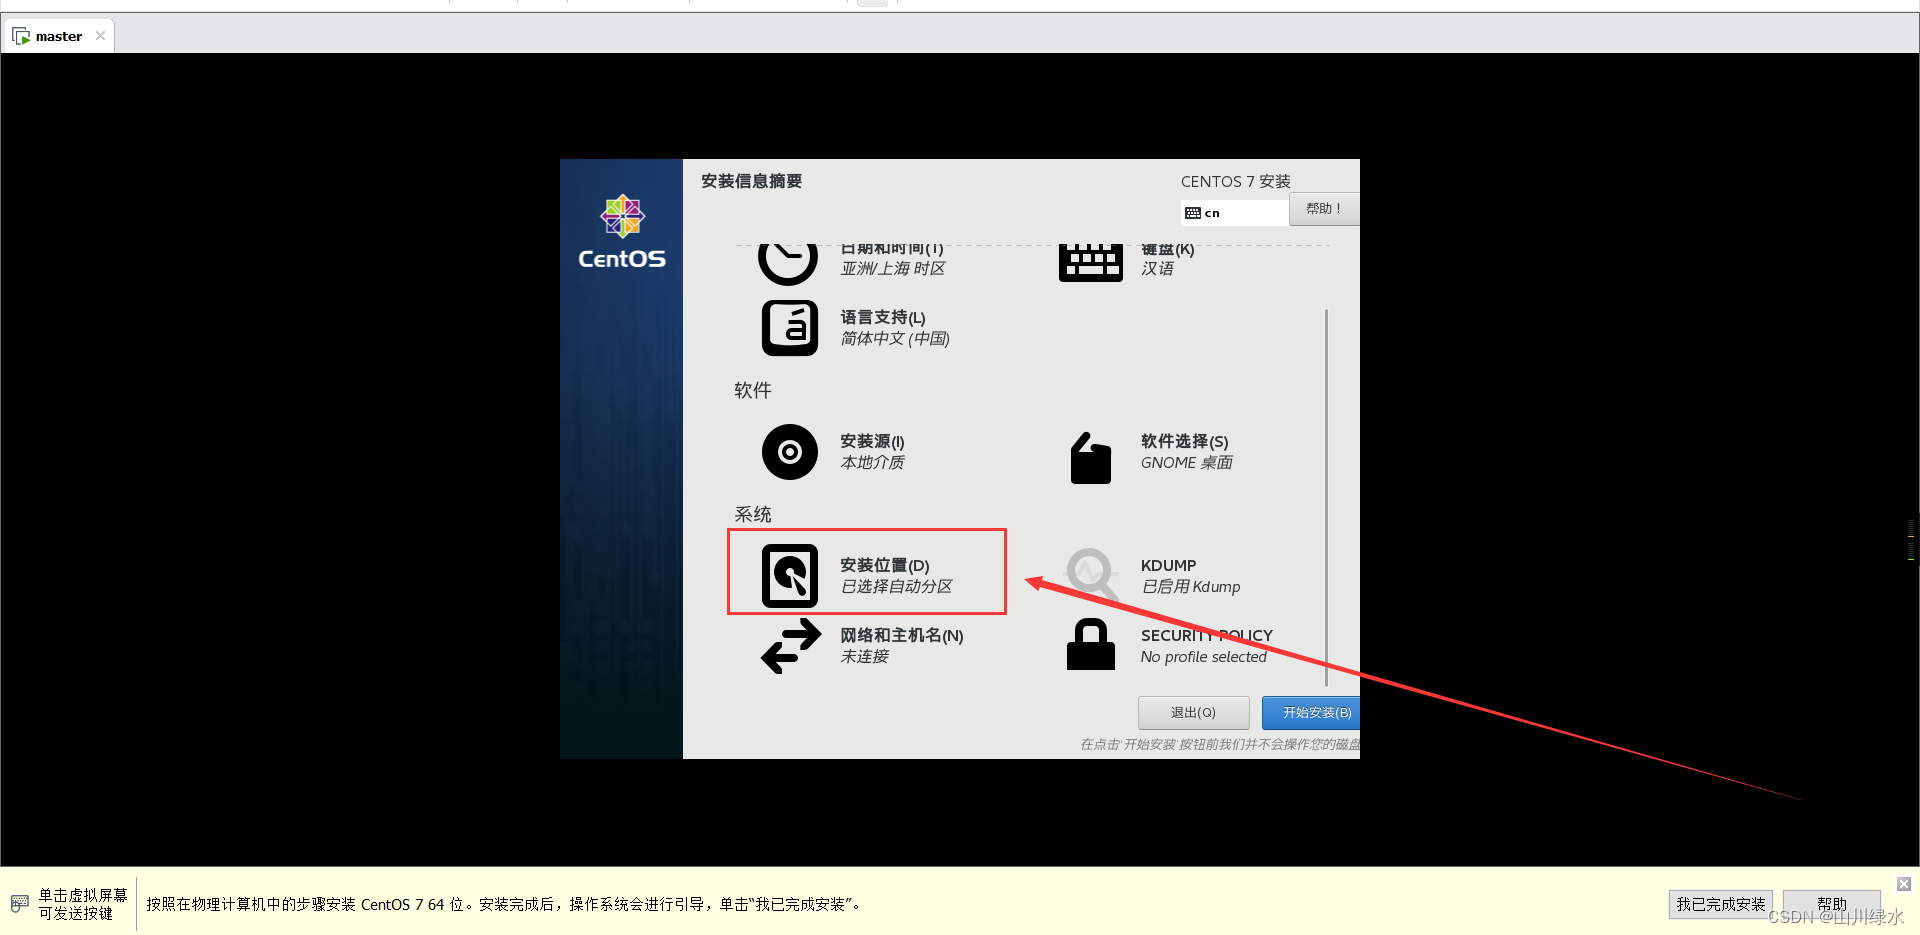Open 语言支持 language support settings
The height and width of the screenshot is (935, 1920).
(x=789, y=327)
